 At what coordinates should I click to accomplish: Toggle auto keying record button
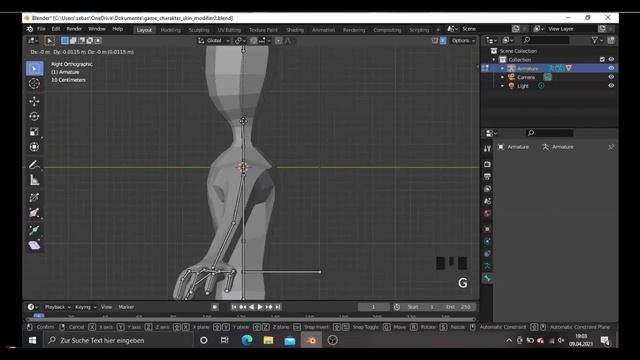tap(215, 307)
